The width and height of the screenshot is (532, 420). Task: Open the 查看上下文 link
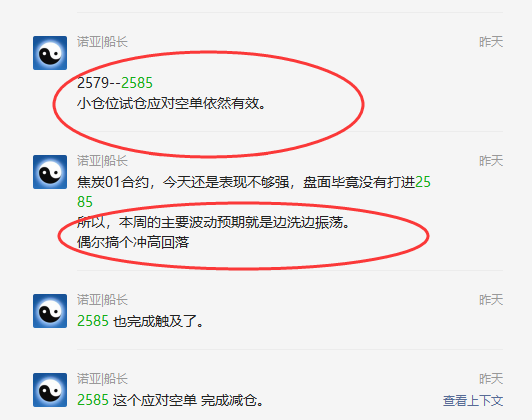pos(473,401)
